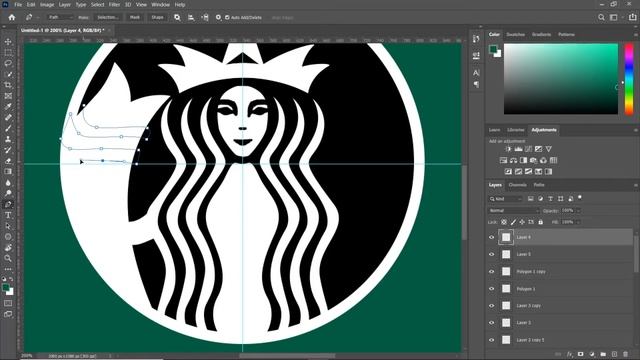Open path operations icon in options bar
This screenshot has height=360, width=640.
click(x=177, y=18)
